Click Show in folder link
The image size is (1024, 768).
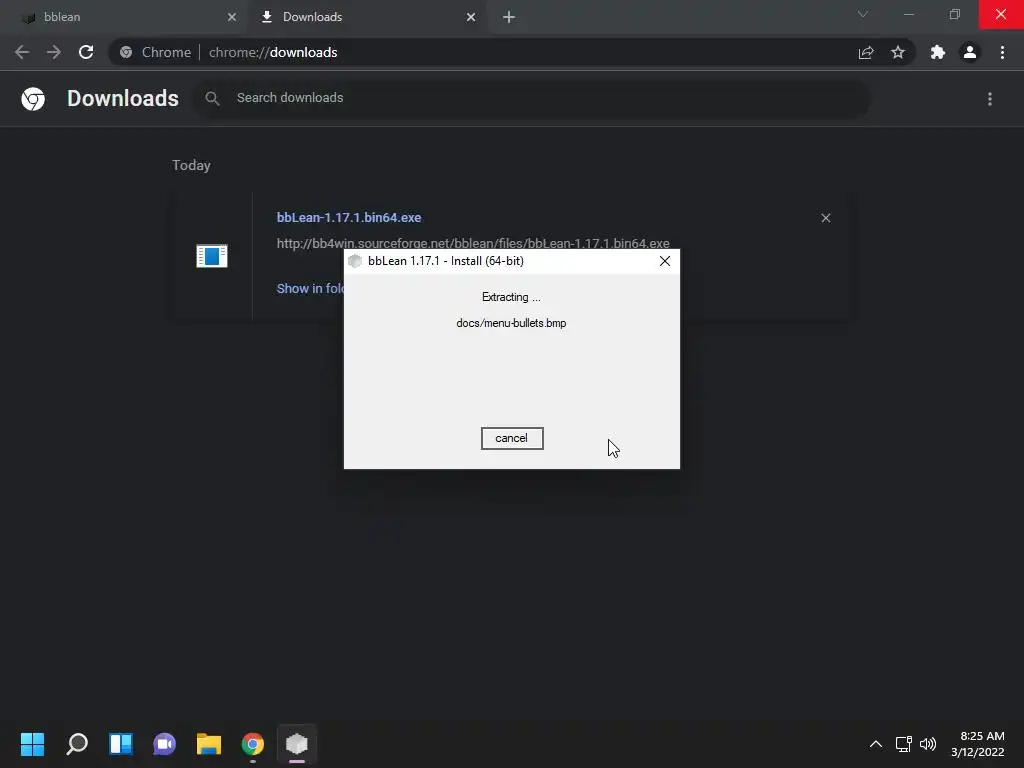311,289
